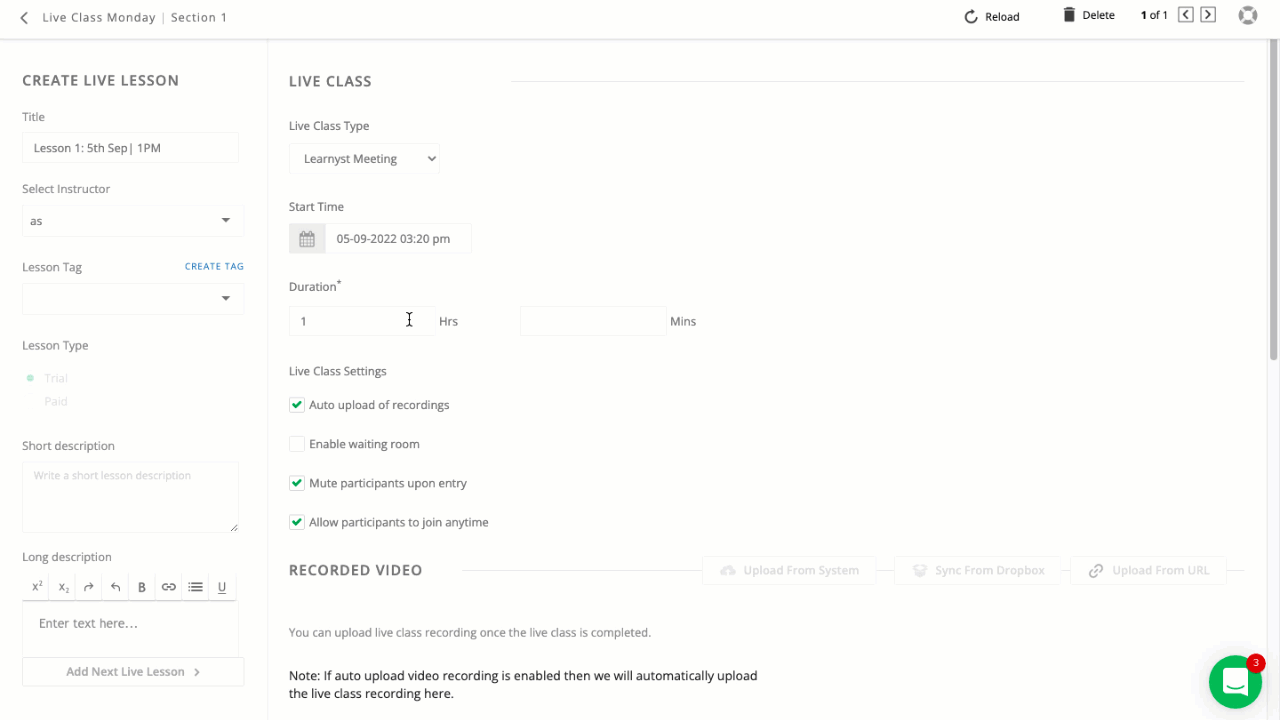Open the Start Time calendar picker
This screenshot has height=720, width=1280.
tap(307, 239)
